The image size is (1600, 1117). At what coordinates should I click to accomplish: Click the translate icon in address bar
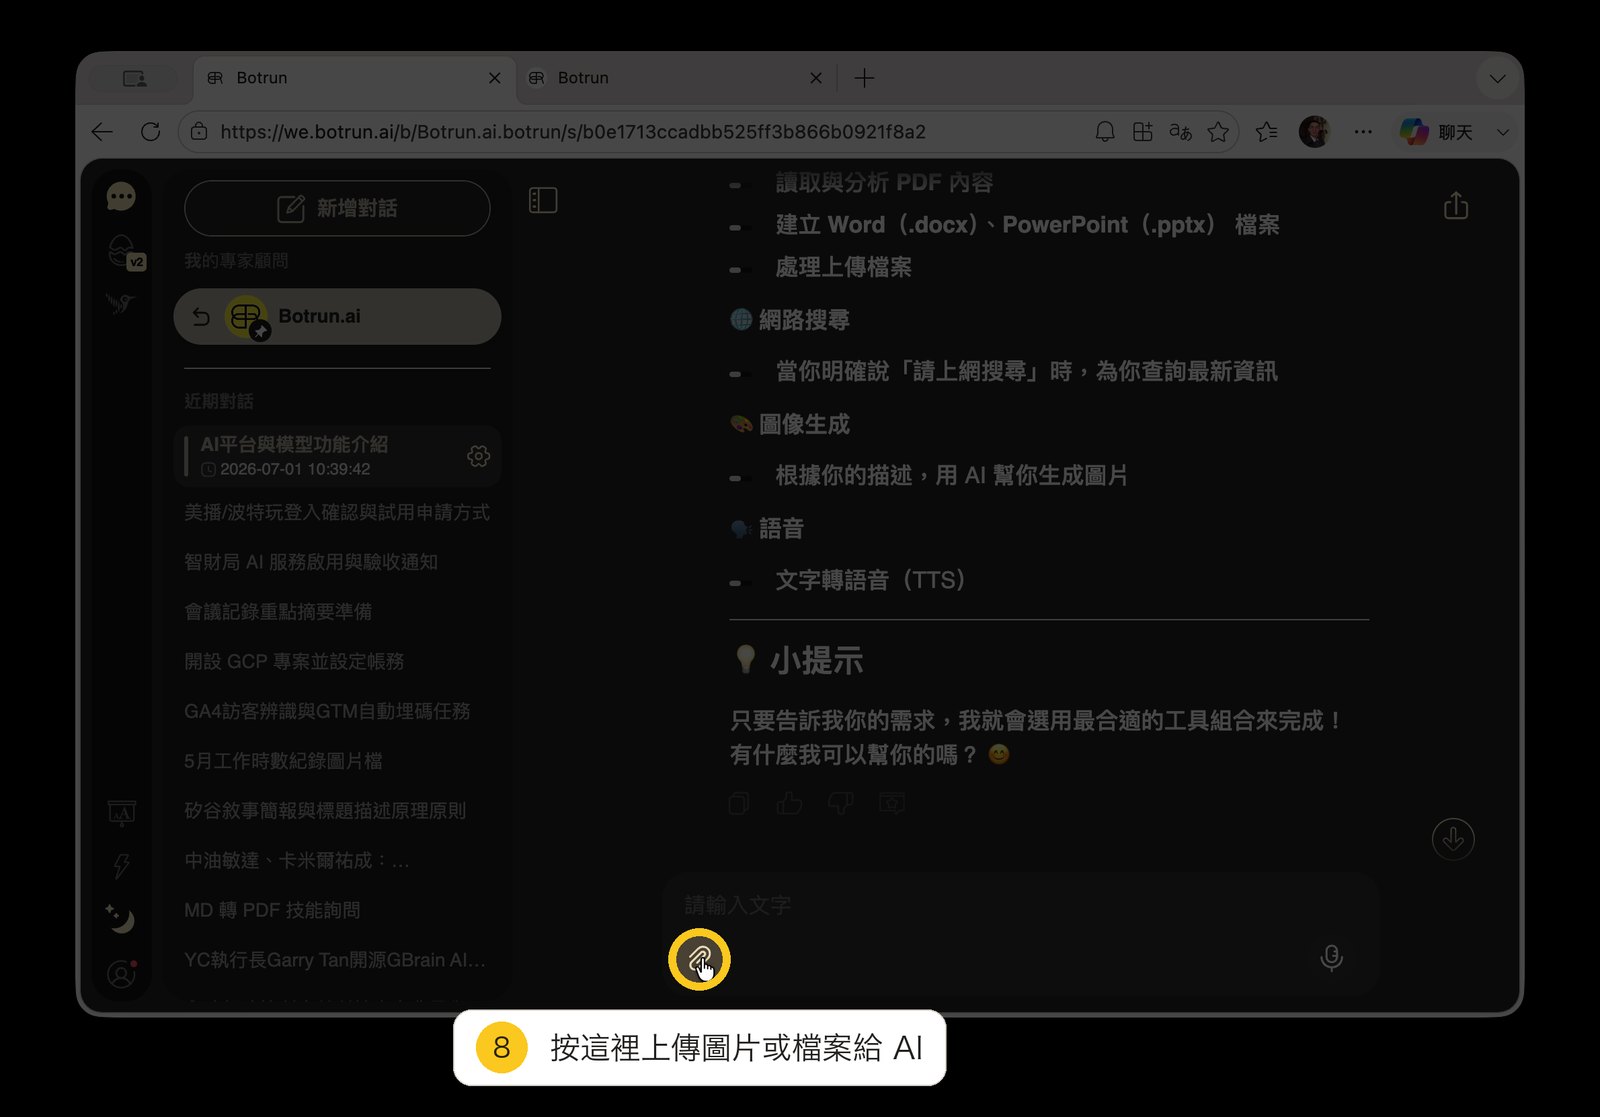click(1181, 132)
